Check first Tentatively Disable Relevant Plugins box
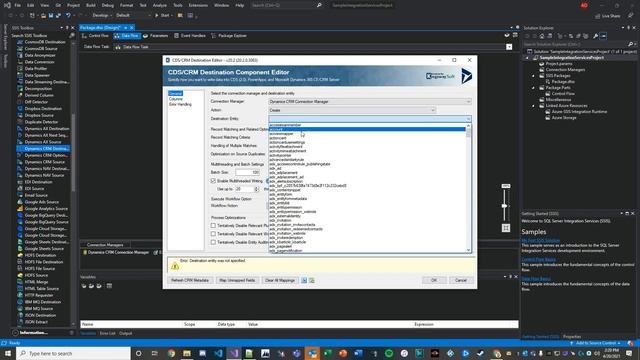This screenshot has height=360, width=640. 213,225
